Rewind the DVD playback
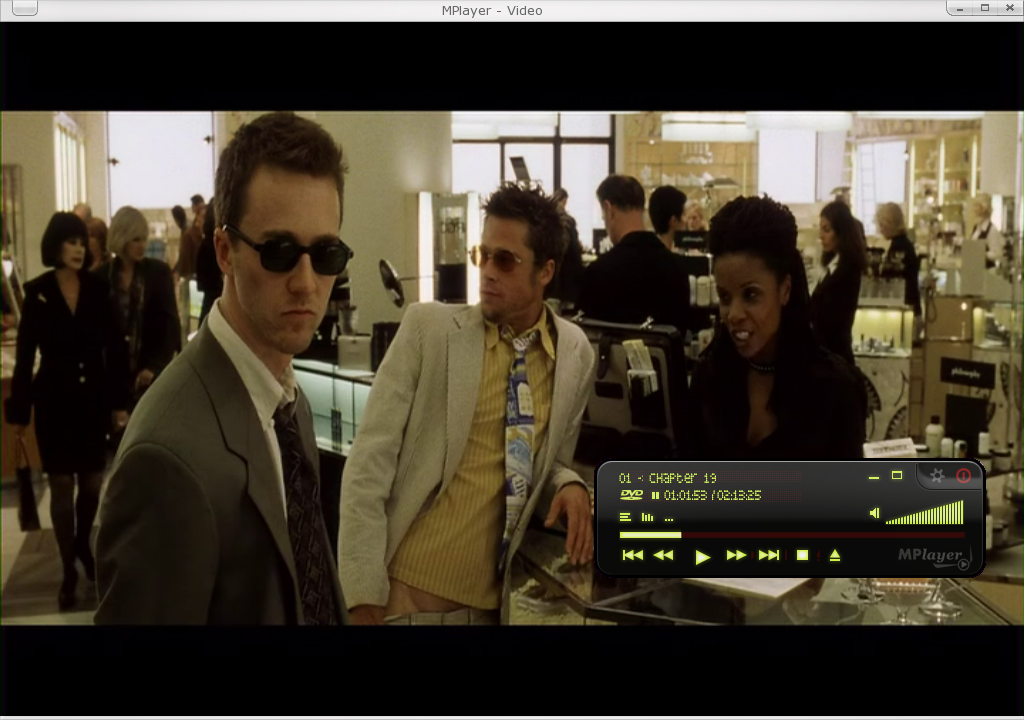The image size is (1024, 720). coord(663,555)
